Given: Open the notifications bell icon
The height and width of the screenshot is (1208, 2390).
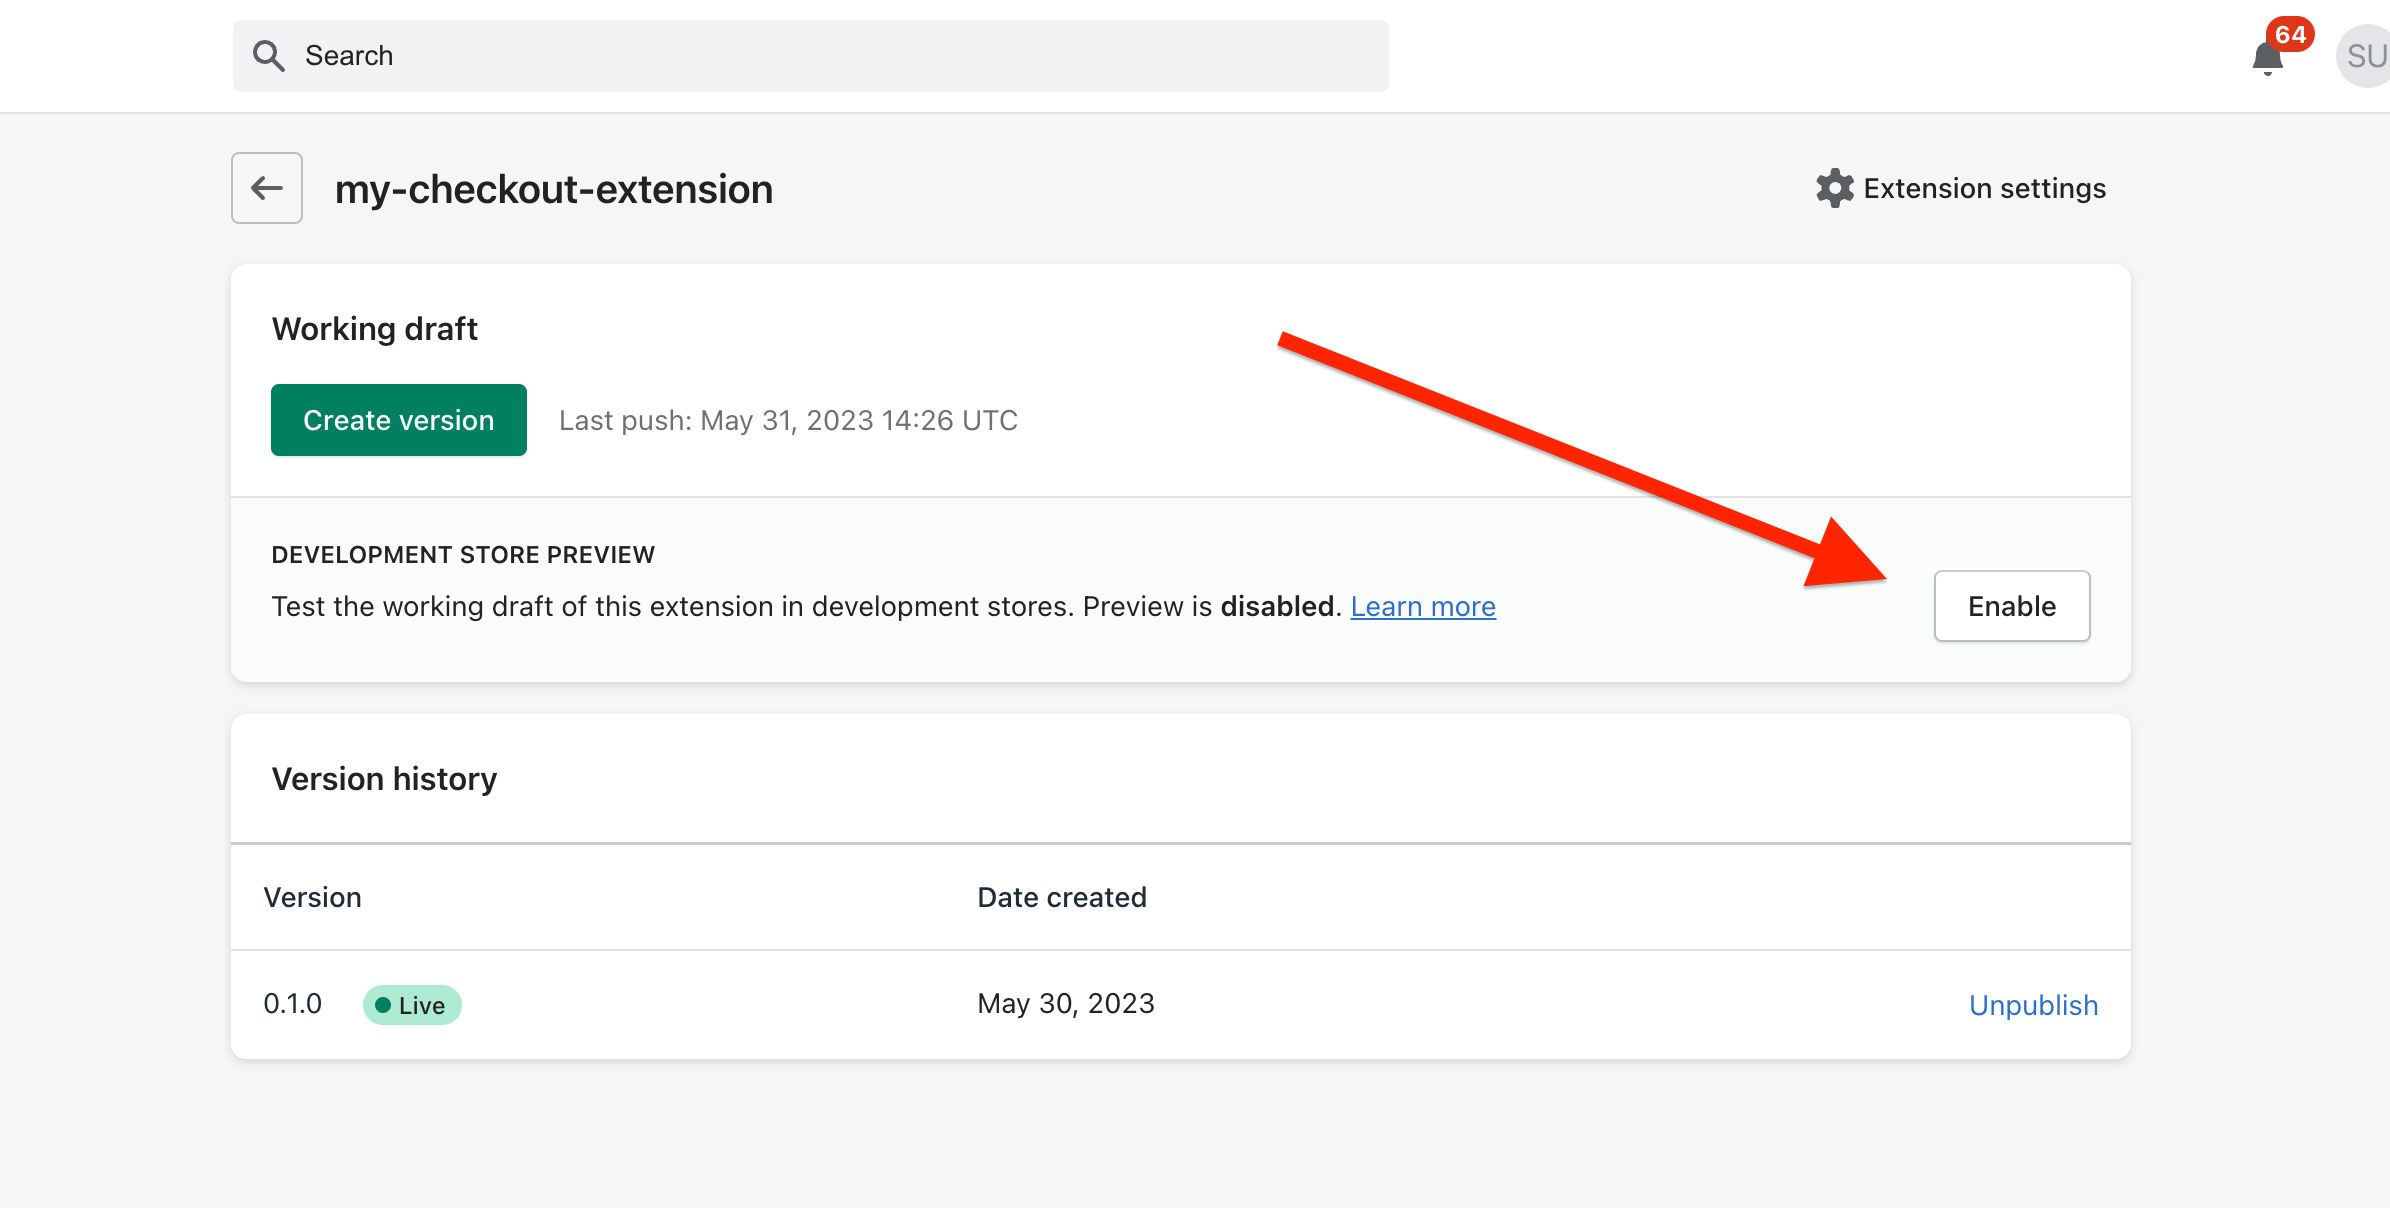Looking at the screenshot, I should coord(2267,57).
